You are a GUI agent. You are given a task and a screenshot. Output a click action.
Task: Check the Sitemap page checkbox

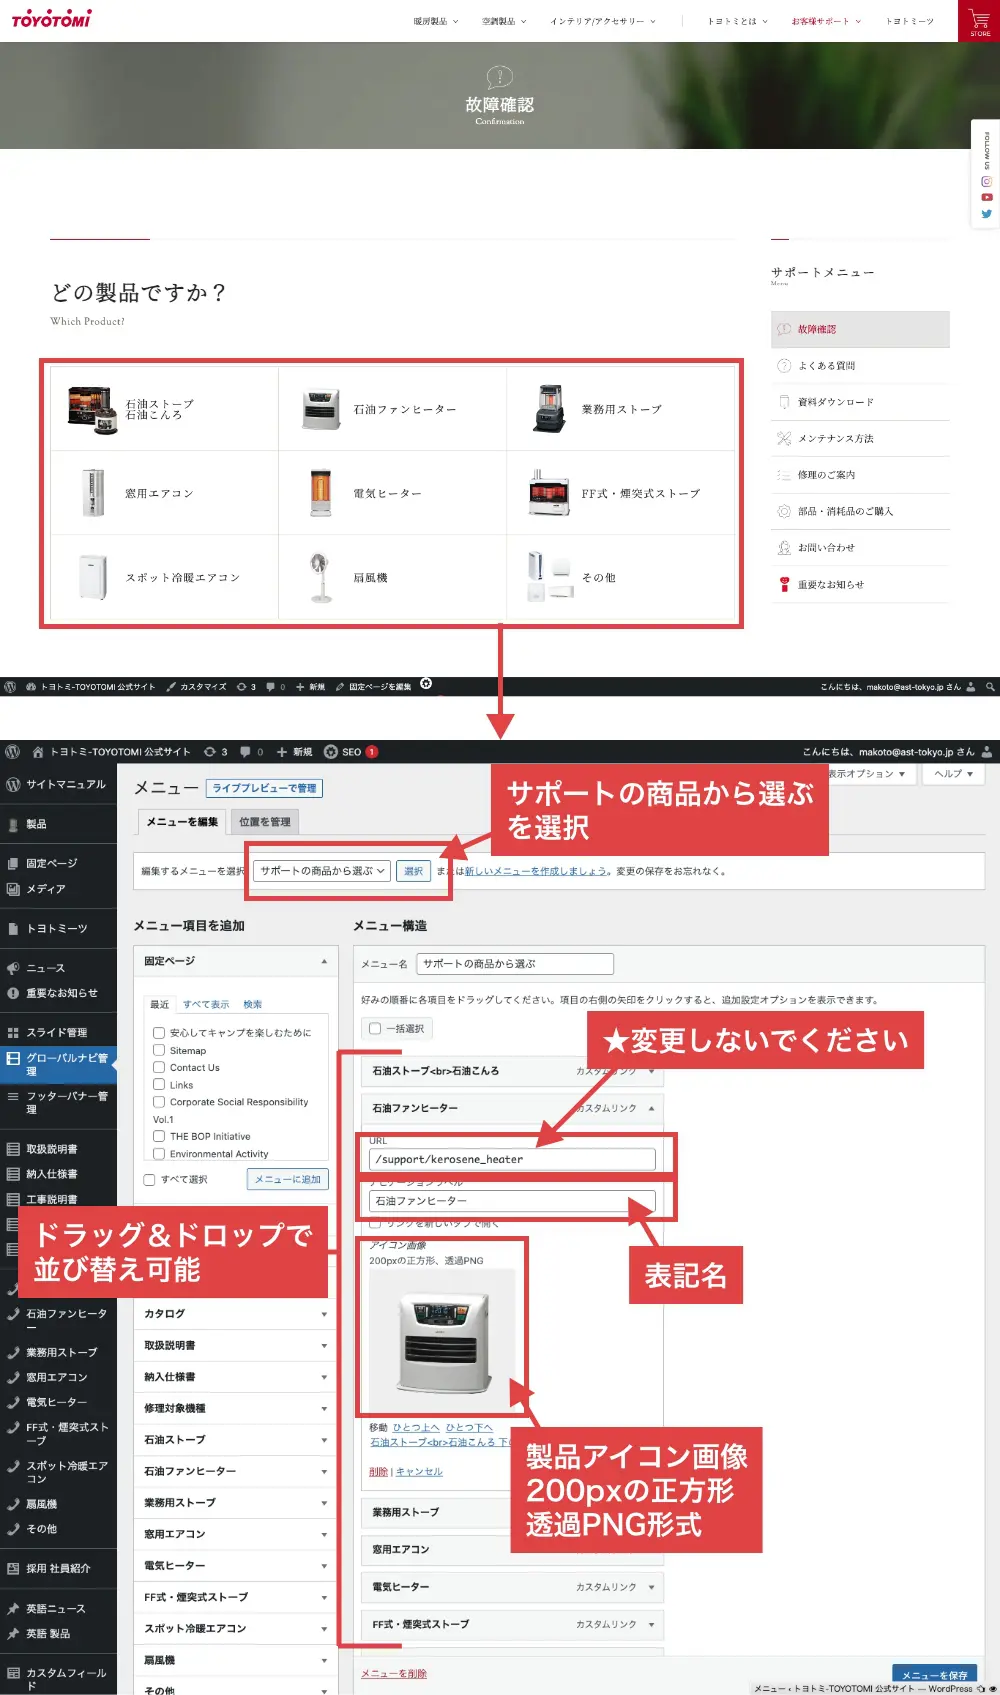159,1050
